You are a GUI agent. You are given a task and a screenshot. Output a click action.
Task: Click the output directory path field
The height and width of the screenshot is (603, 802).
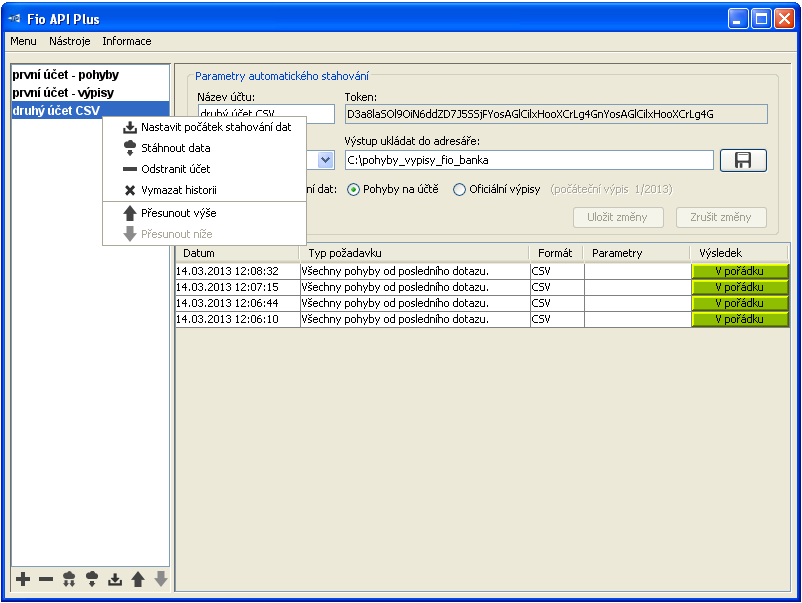(x=529, y=160)
